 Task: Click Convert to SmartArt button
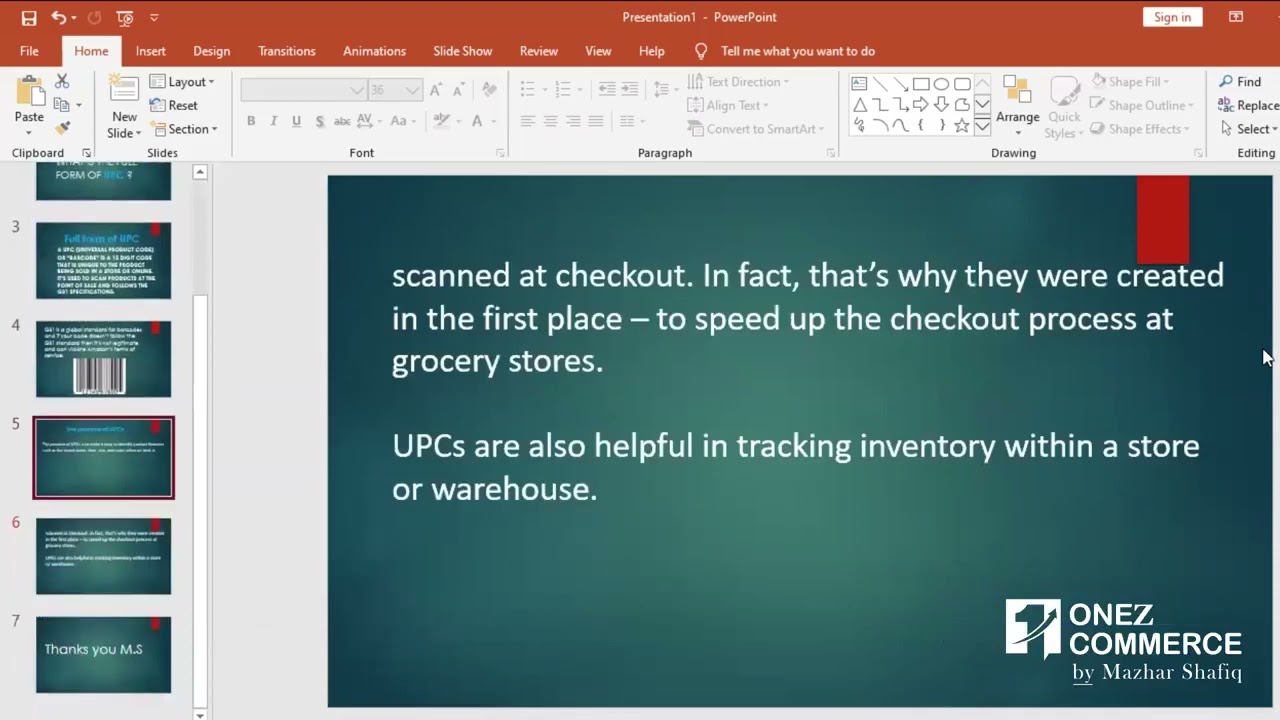click(x=756, y=129)
